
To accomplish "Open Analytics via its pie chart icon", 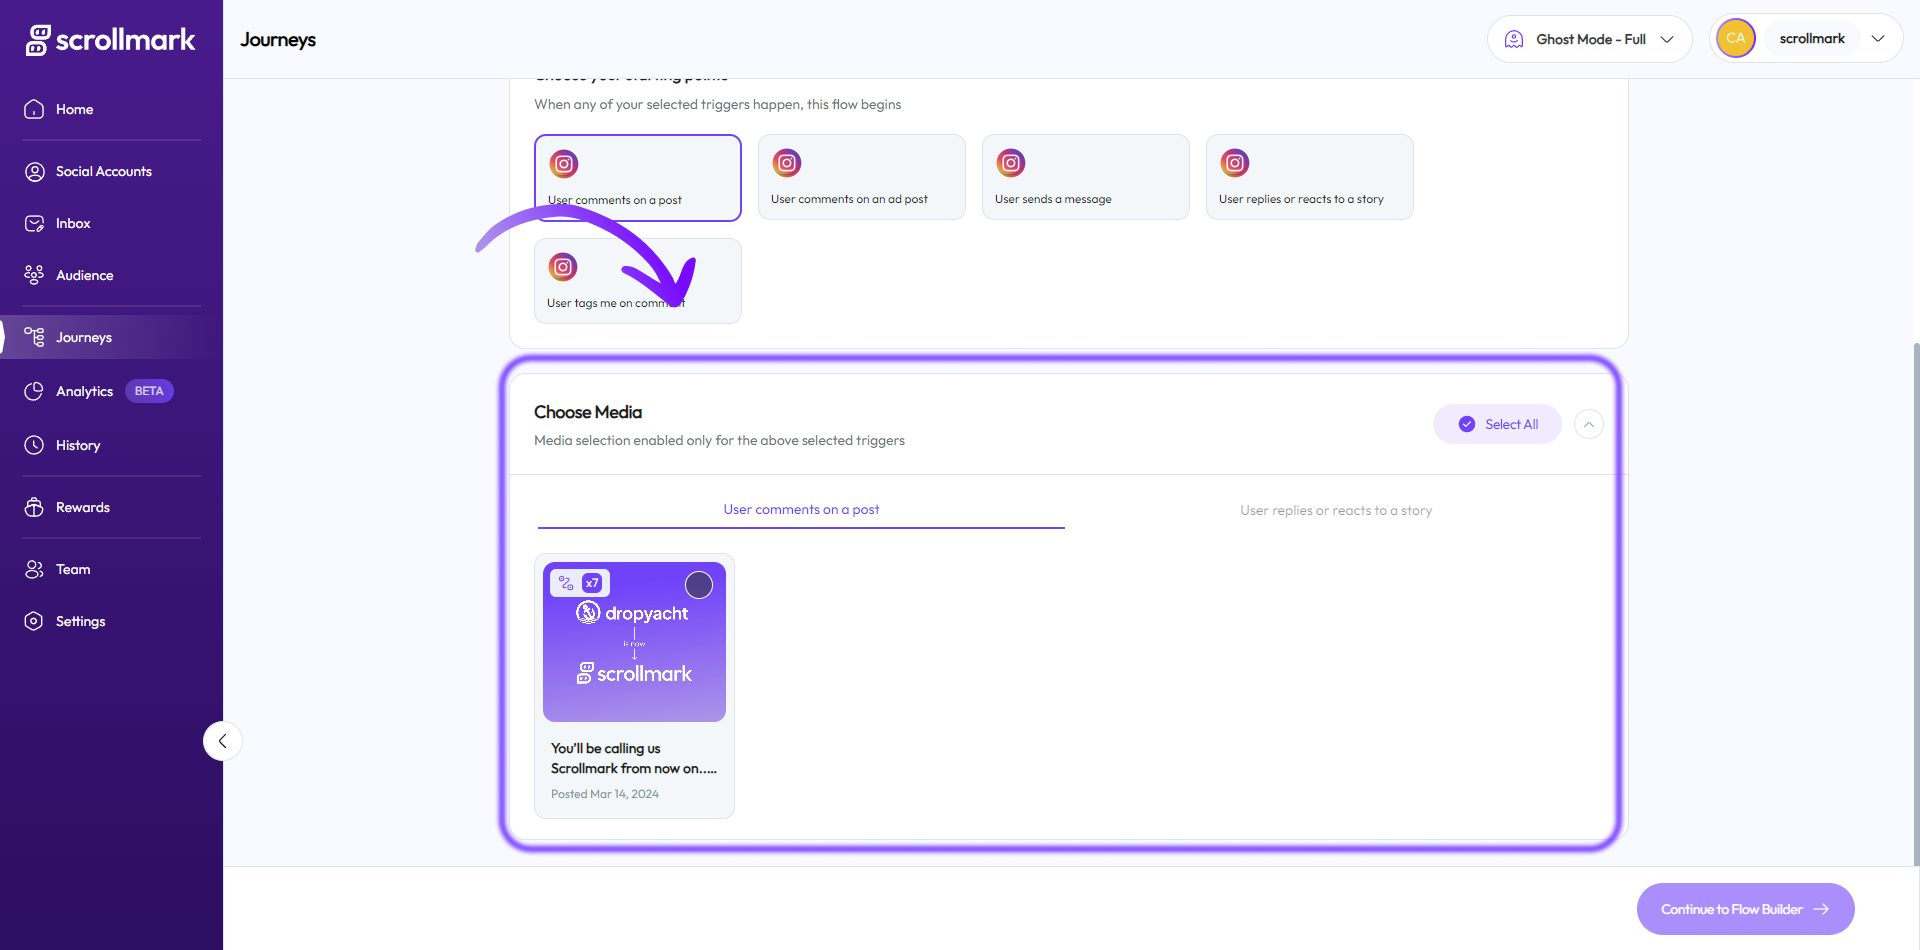I will point(34,391).
